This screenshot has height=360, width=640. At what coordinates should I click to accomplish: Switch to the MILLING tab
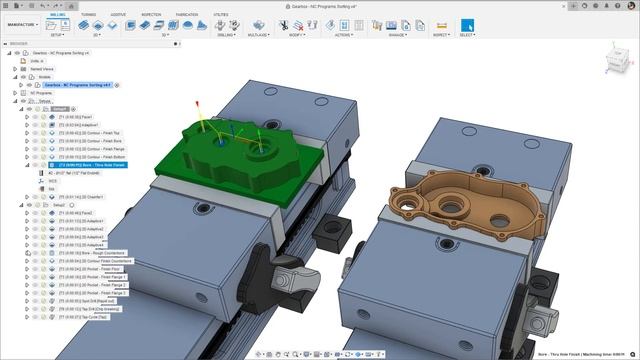point(58,15)
